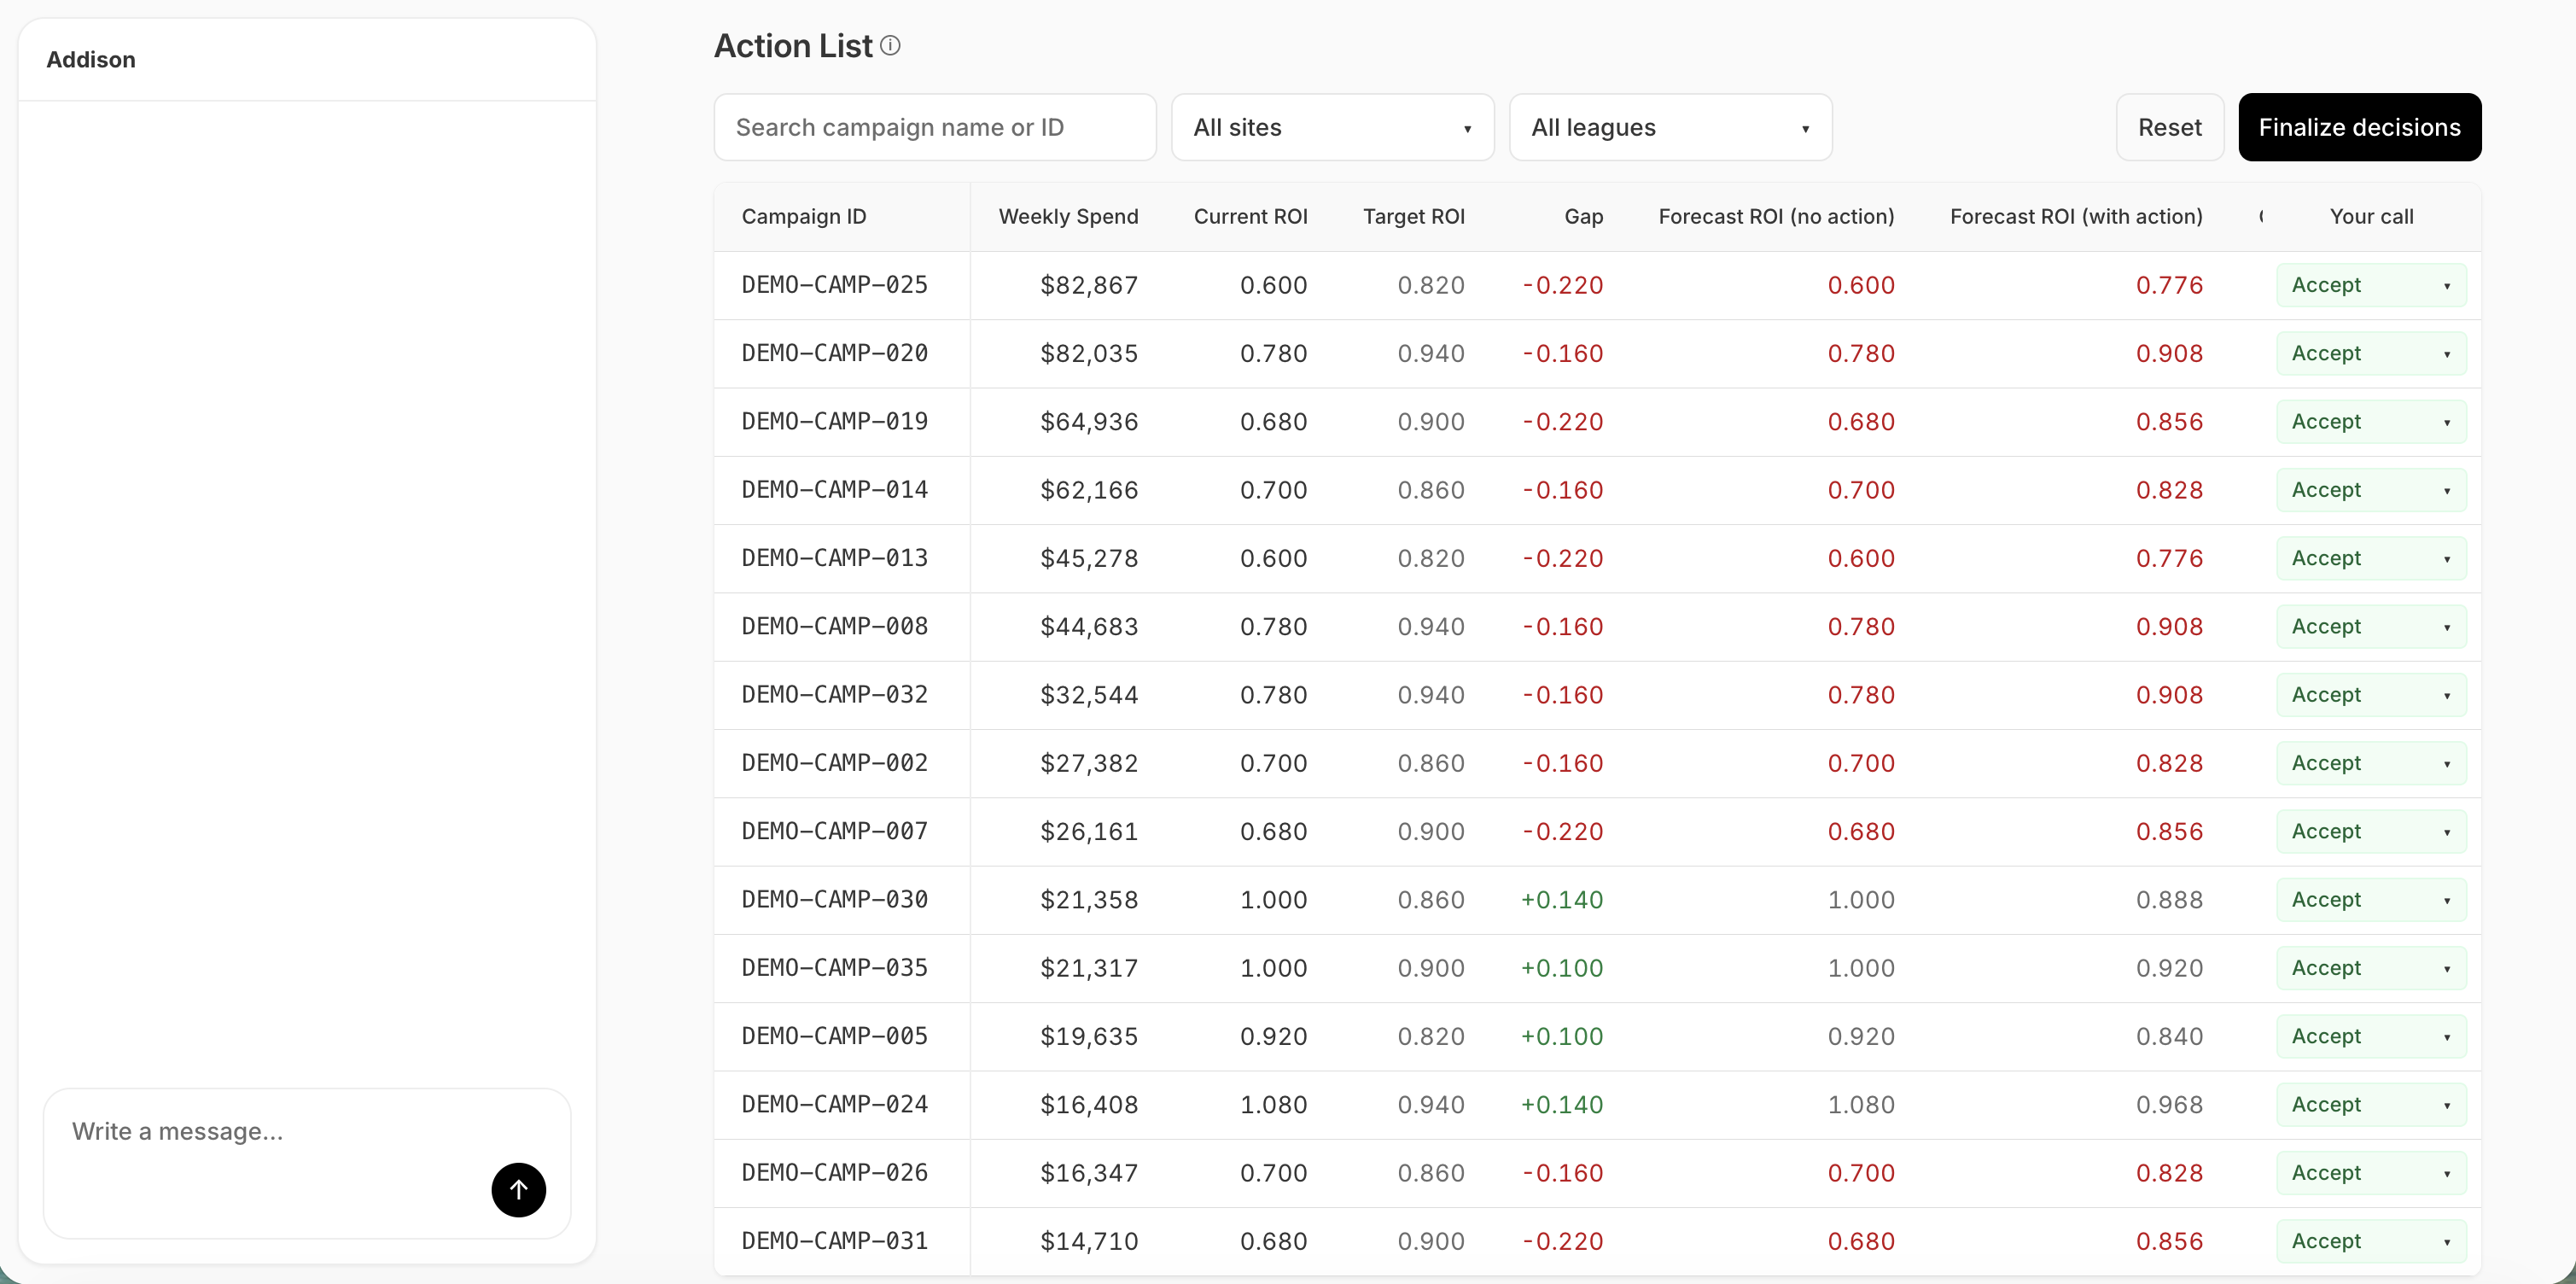Expand the call selector for DEMO-CAMP-005
Screen dimensions: 2576x1284
2371,1037
